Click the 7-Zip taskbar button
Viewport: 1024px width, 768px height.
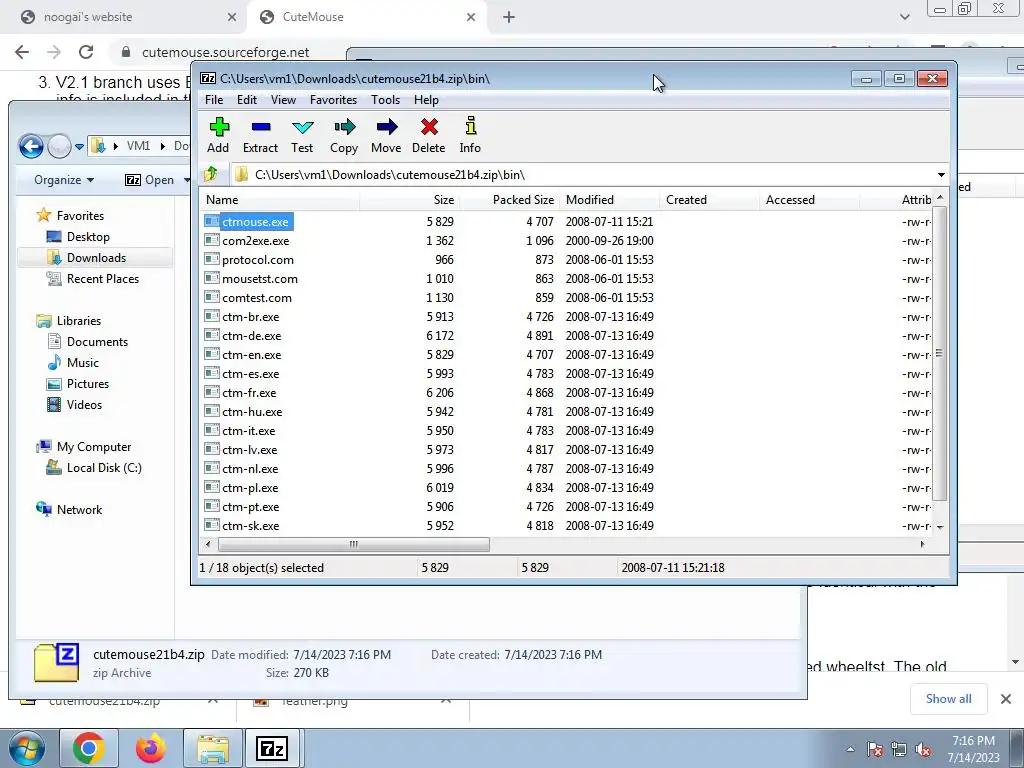pos(272,748)
